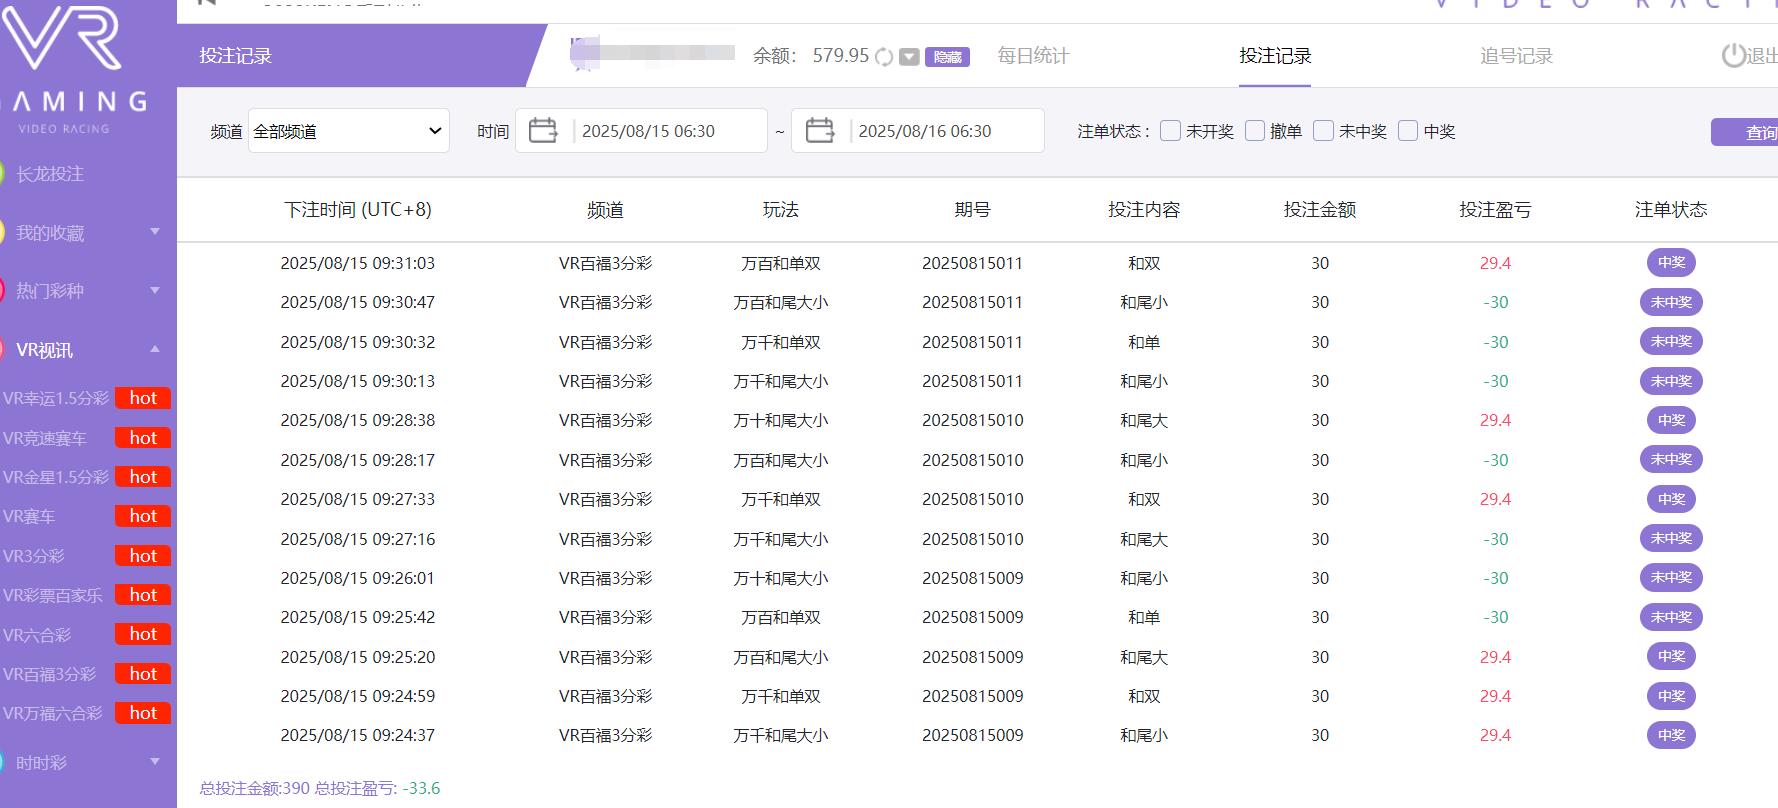Switch to the 追号记录 tab
The image size is (1778, 808).
(x=1516, y=56)
